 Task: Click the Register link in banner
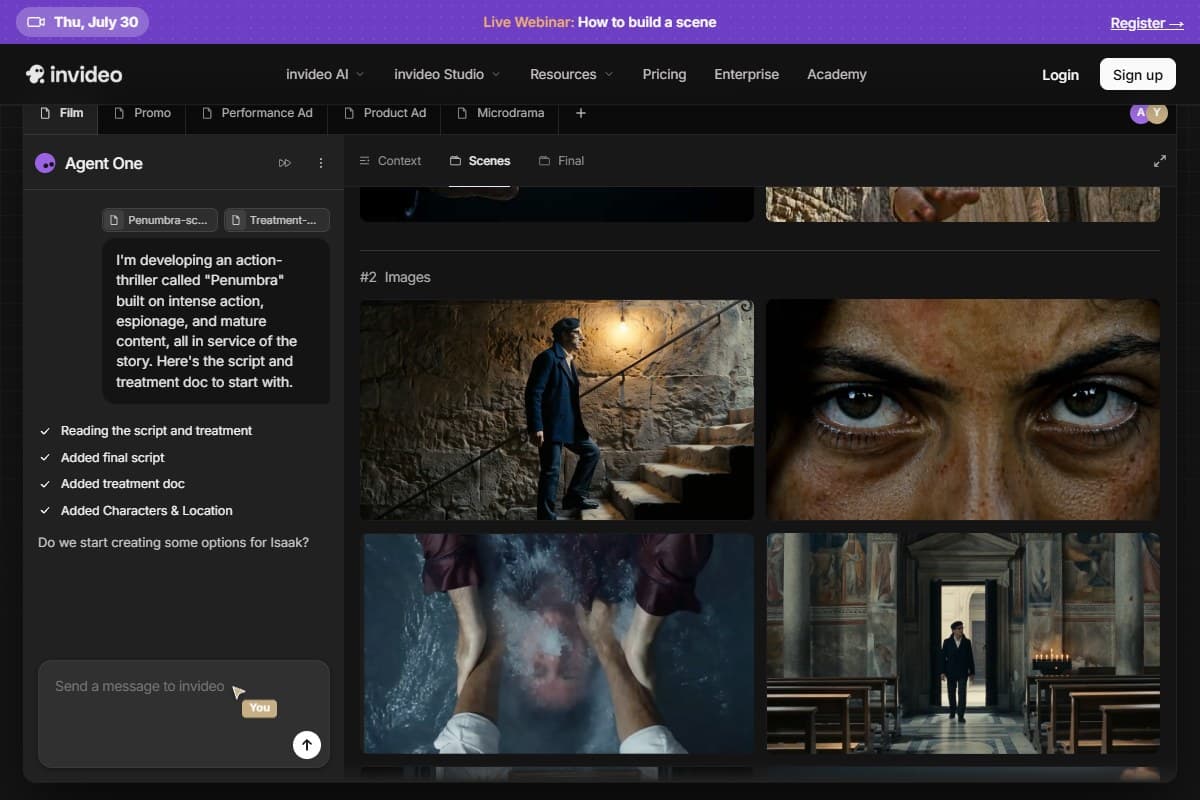tap(1147, 23)
